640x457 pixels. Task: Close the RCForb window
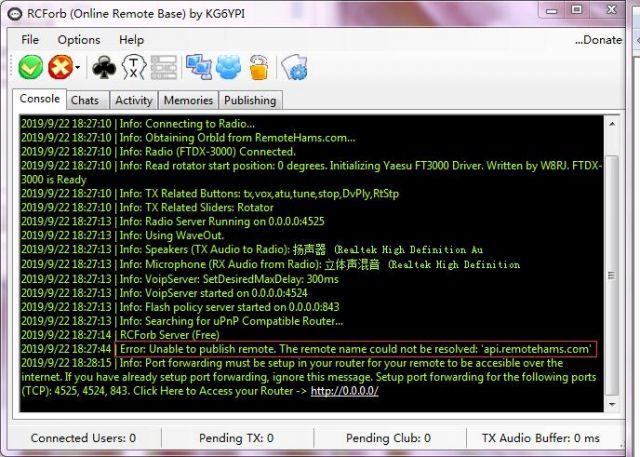[611, 10]
